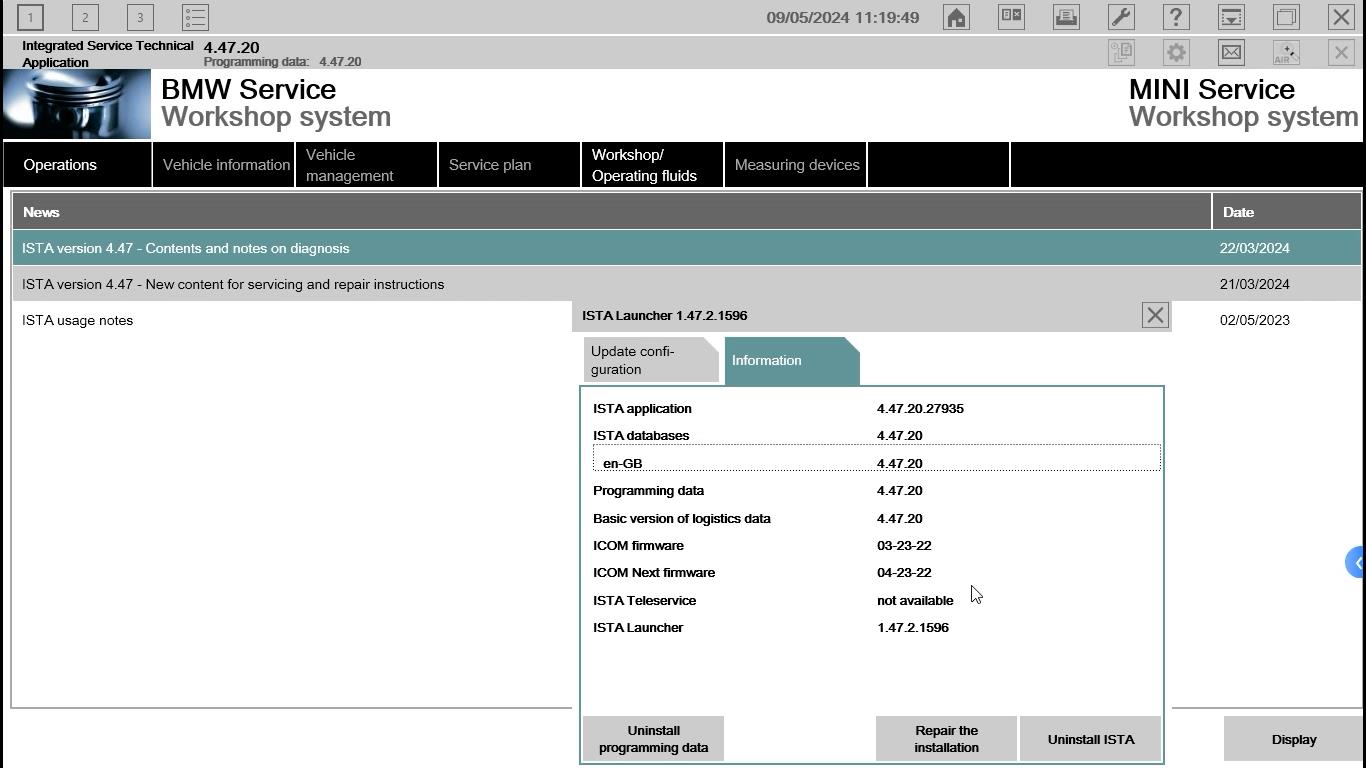This screenshot has height=768, width=1366.
Task: Click the printer icon
Action: pos(1066,17)
